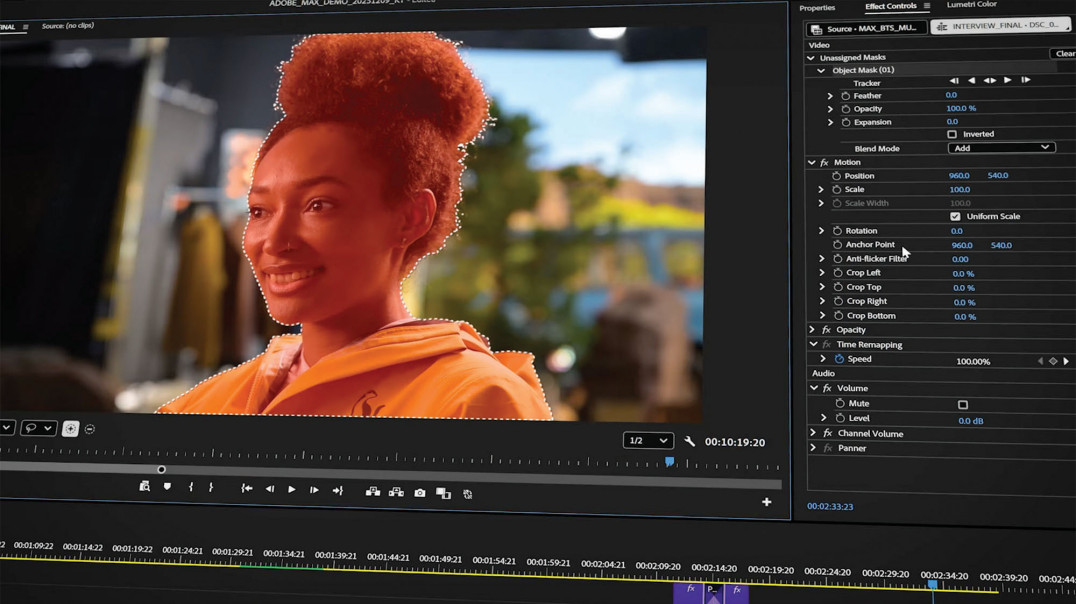The height and width of the screenshot is (604, 1076).
Task: Toggle the audio Mute checkbox
Action: pyautogui.click(x=963, y=405)
